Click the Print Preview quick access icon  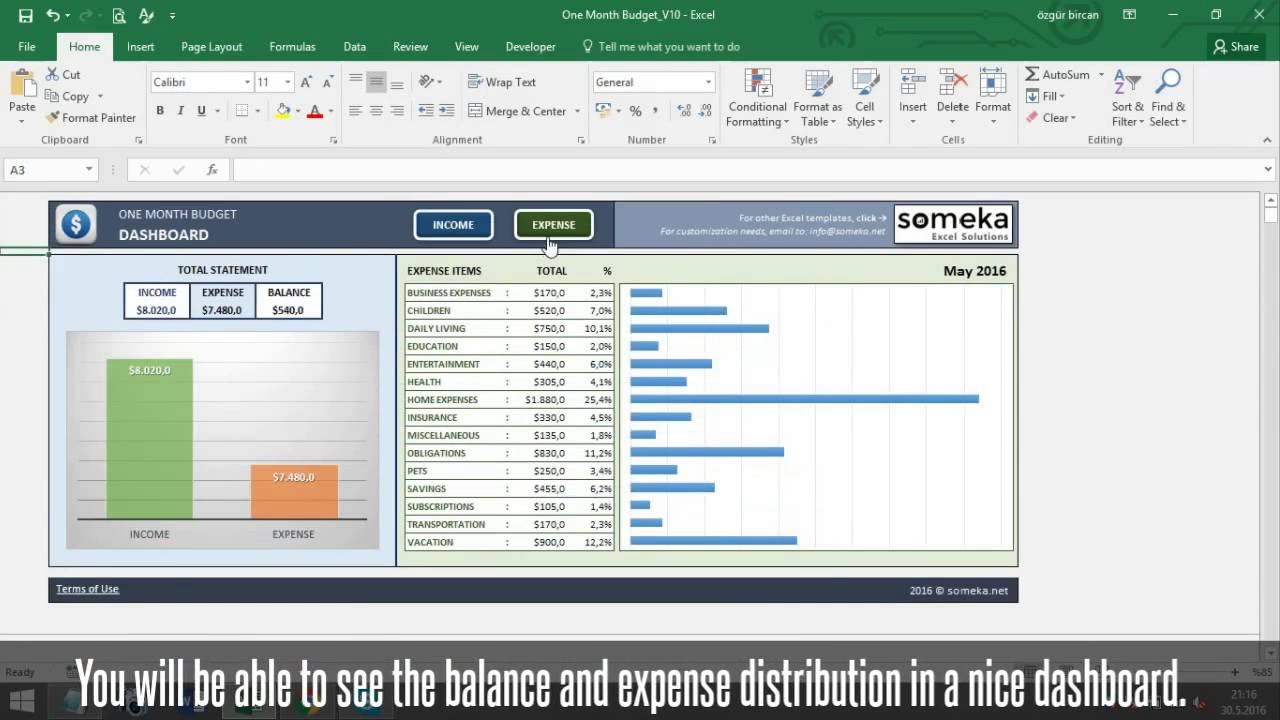(119, 15)
